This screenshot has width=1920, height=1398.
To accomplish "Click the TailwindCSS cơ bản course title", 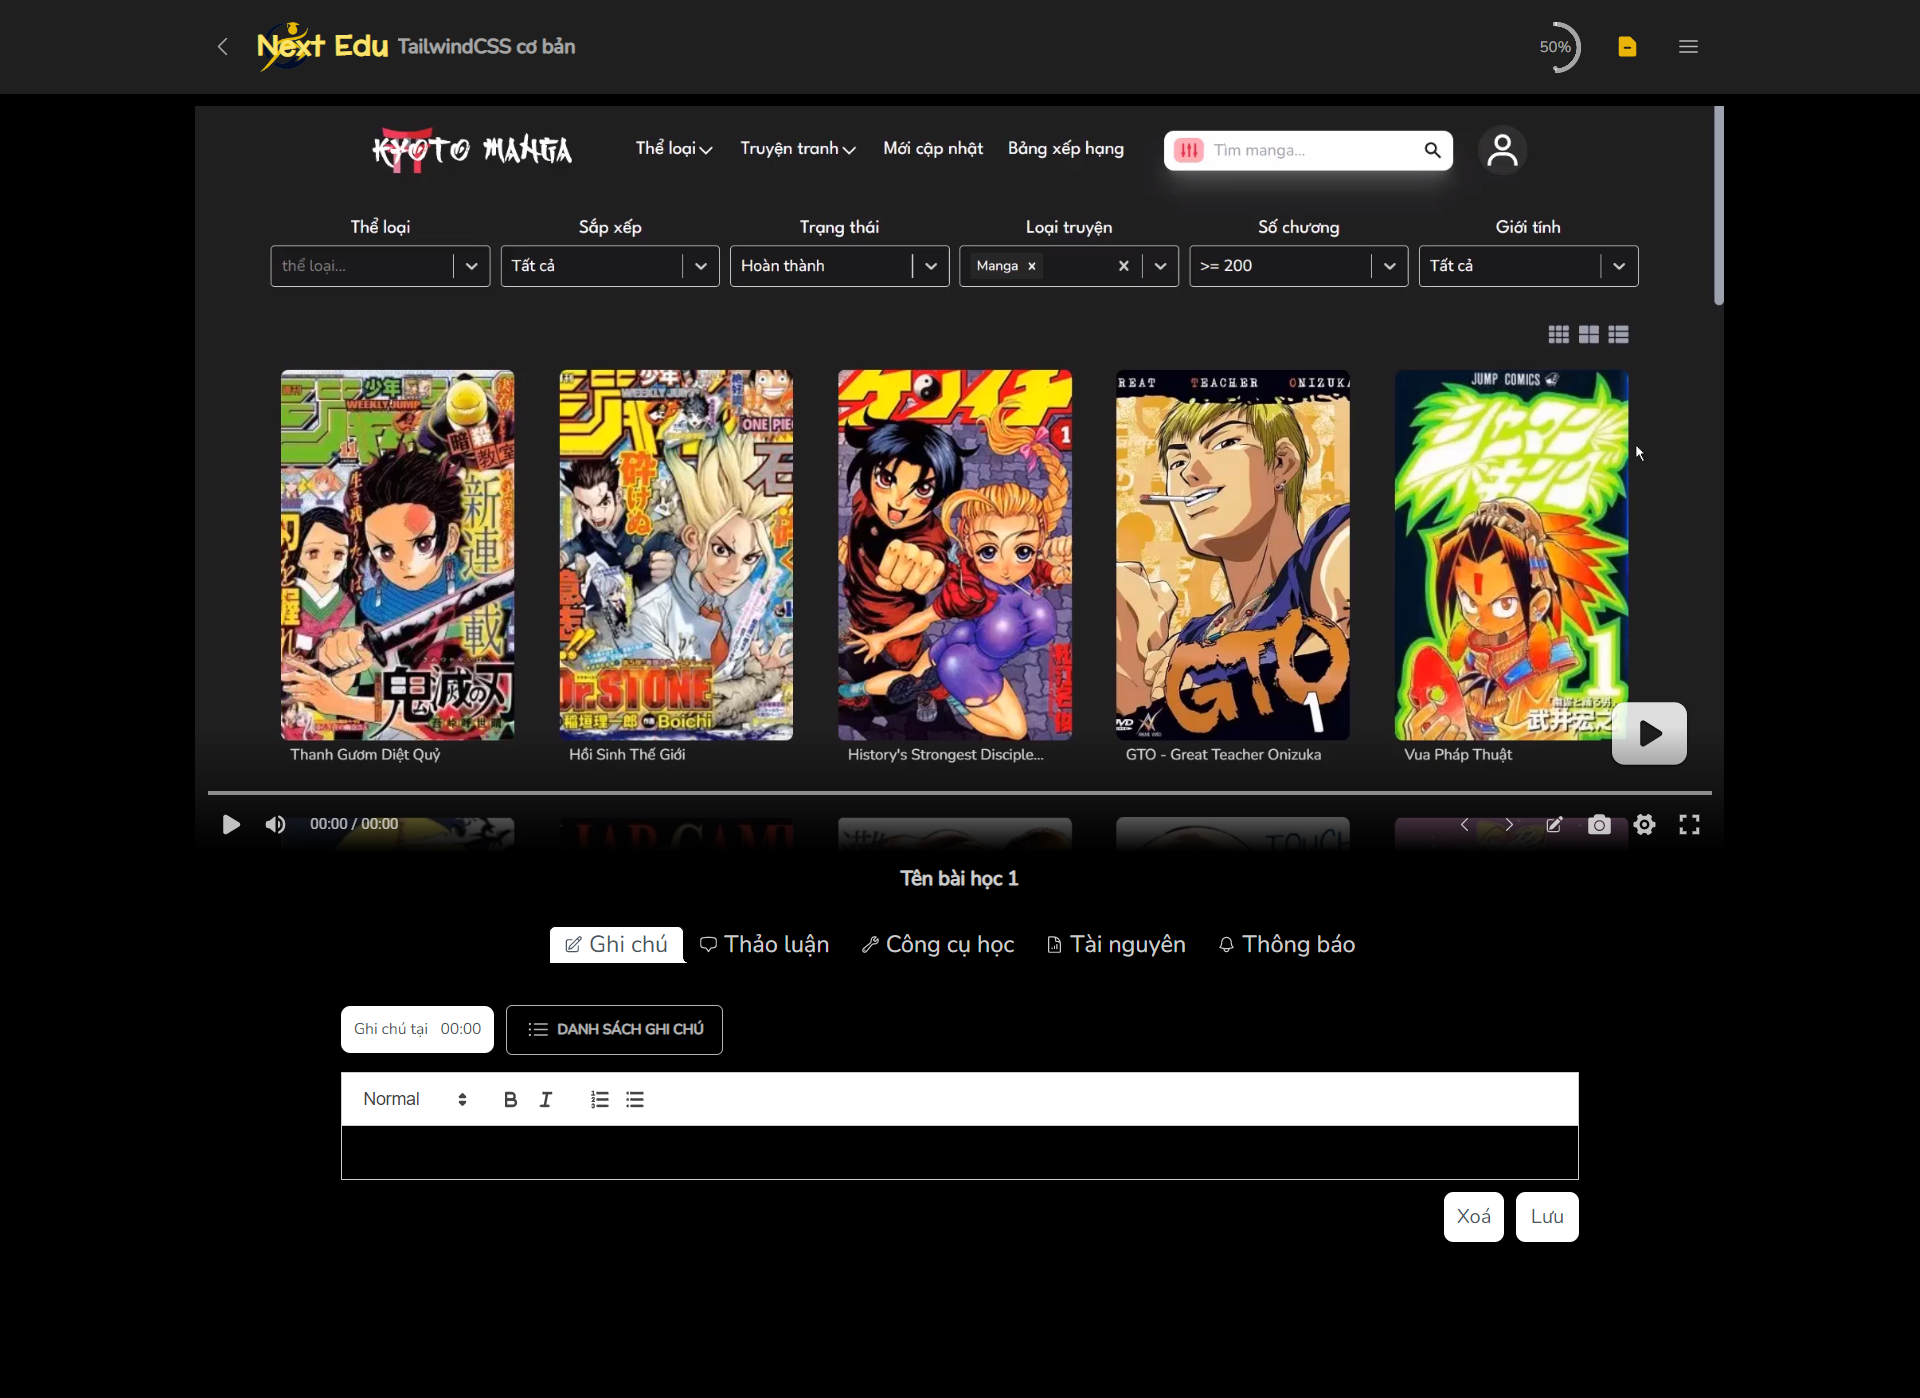I will [x=486, y=46].
